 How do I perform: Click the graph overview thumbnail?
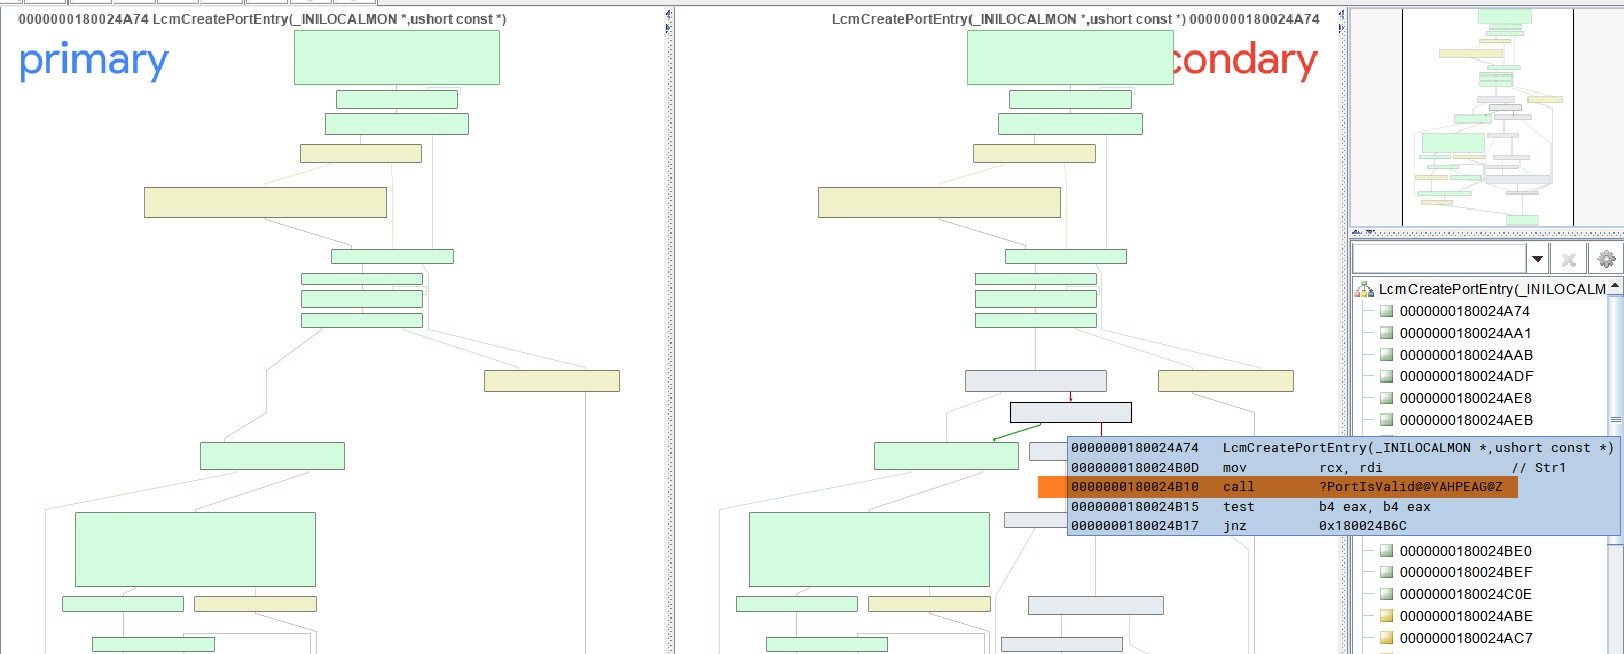pyautogui.click(x=1487, y=118)
